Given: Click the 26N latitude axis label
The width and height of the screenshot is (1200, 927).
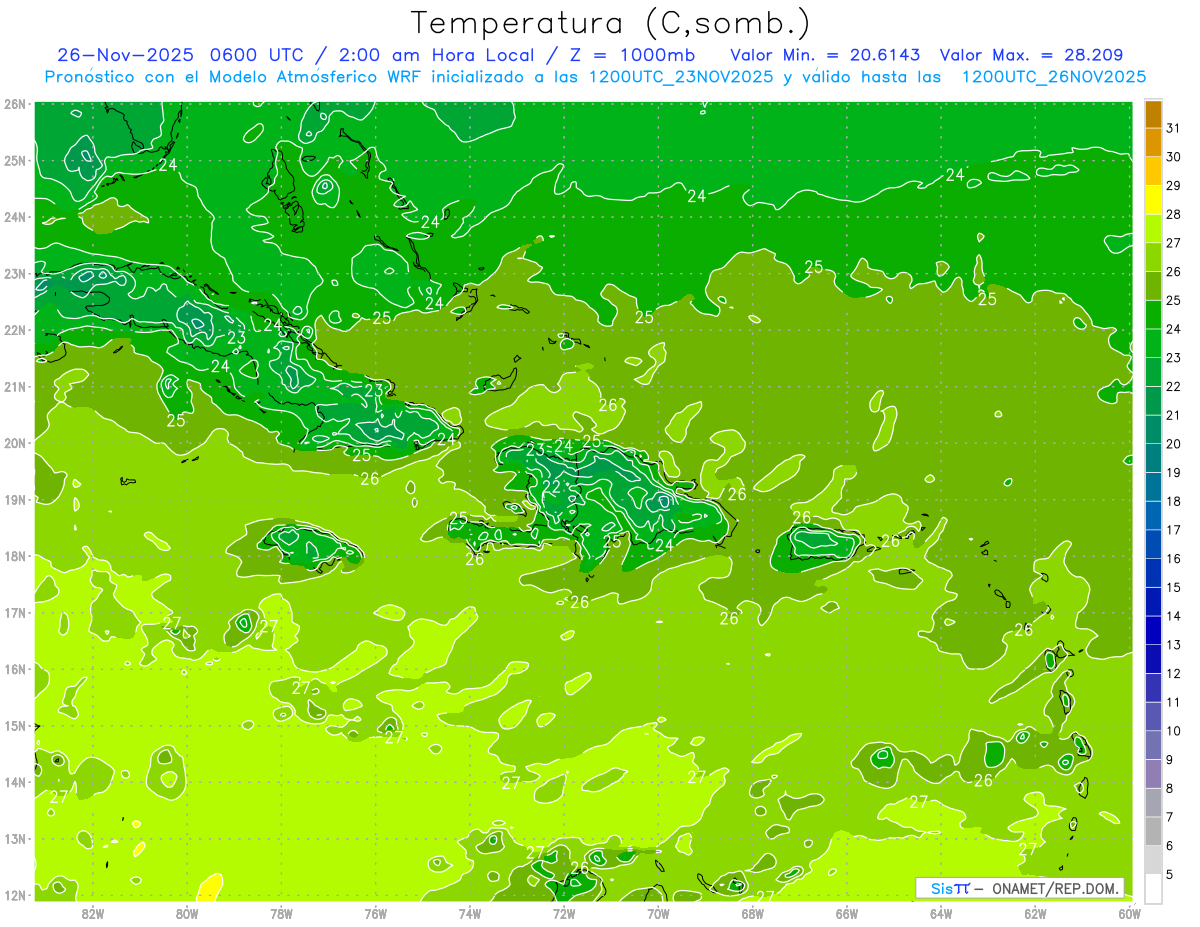Looking at the screenshot, I should tap(15, 104).
